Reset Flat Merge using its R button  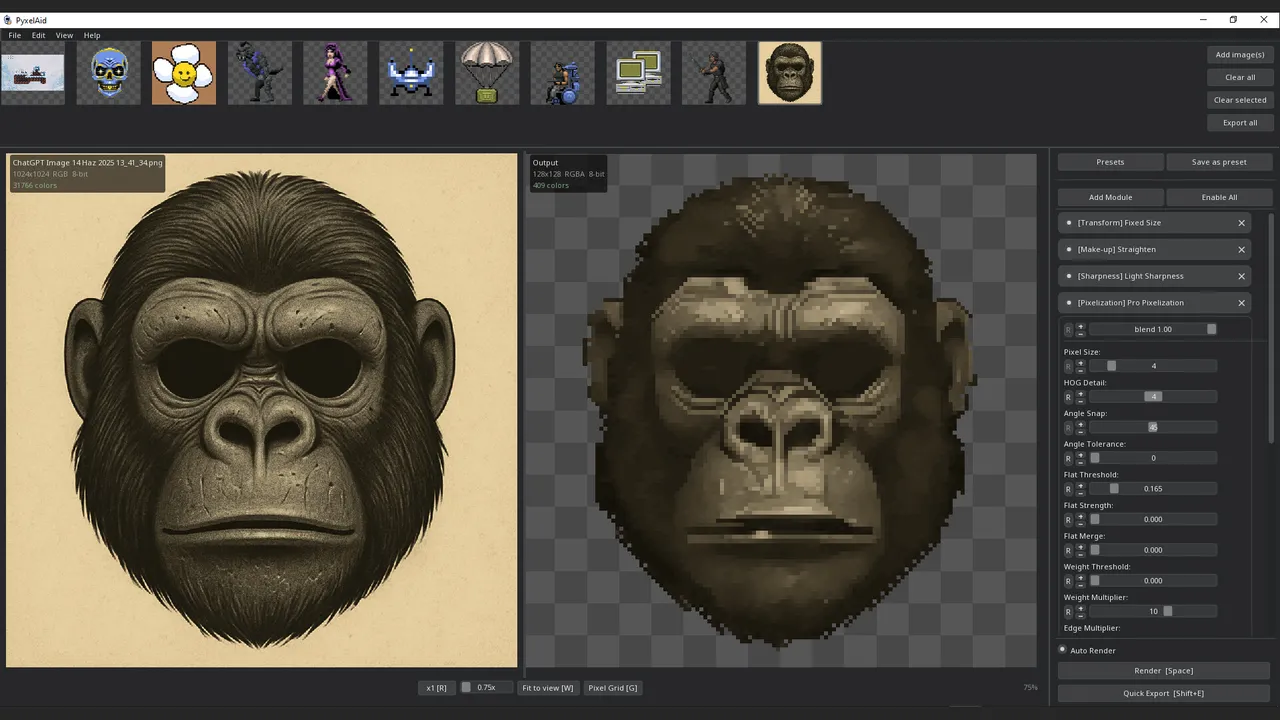pyautogui.click(x=1068, y=550)
